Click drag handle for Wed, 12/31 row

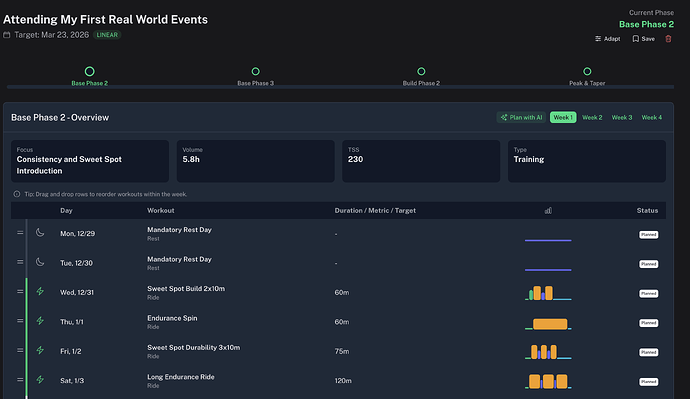20,292
